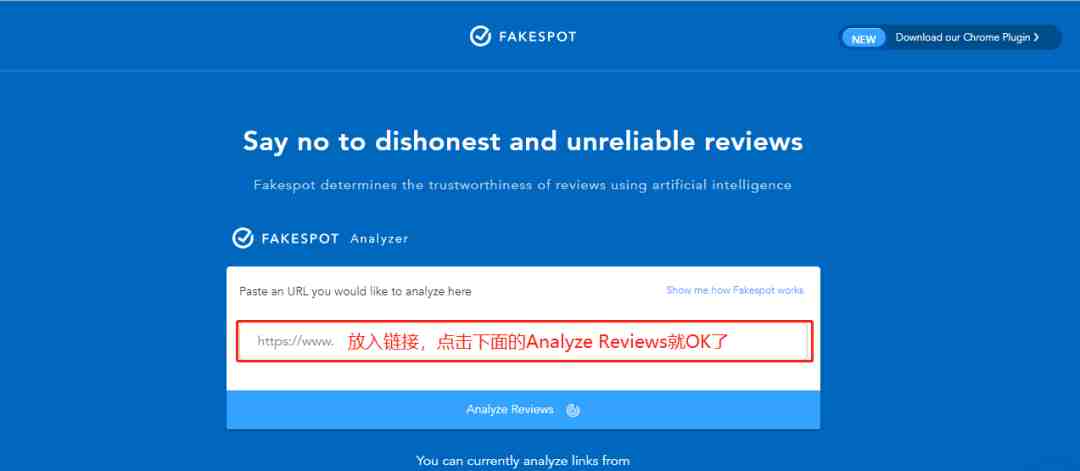Click the red Chinese annotation text
1080x471 pixels.
pos(537,342)
